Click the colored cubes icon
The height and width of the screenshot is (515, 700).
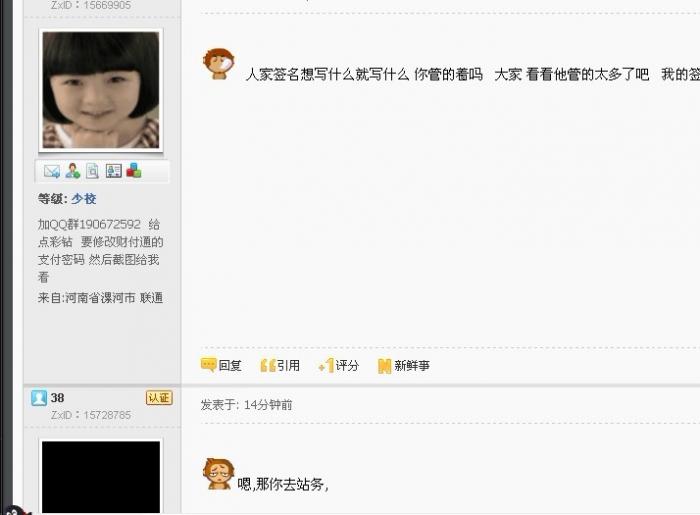point(134,170)
